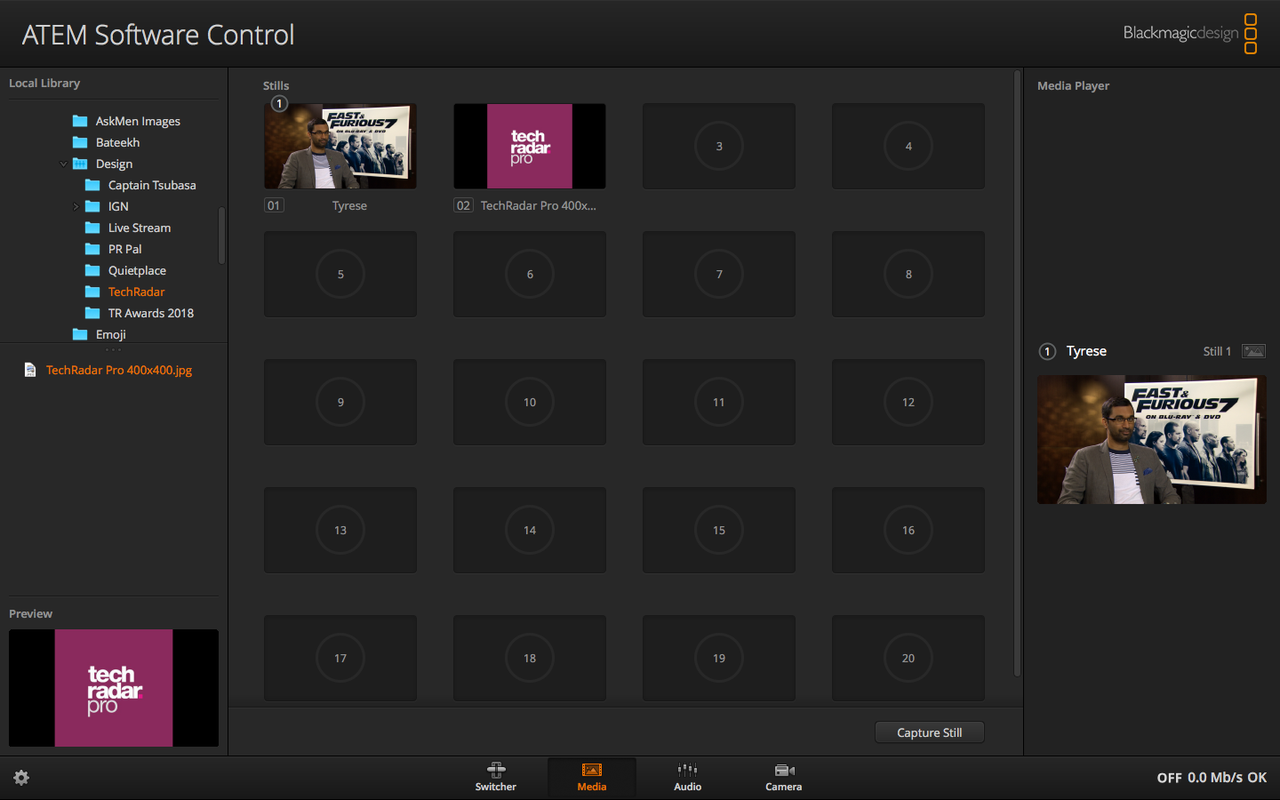This screenshot has width=1280, height=800.
Task: Select empty still slot 18
Action: (530, 658)
